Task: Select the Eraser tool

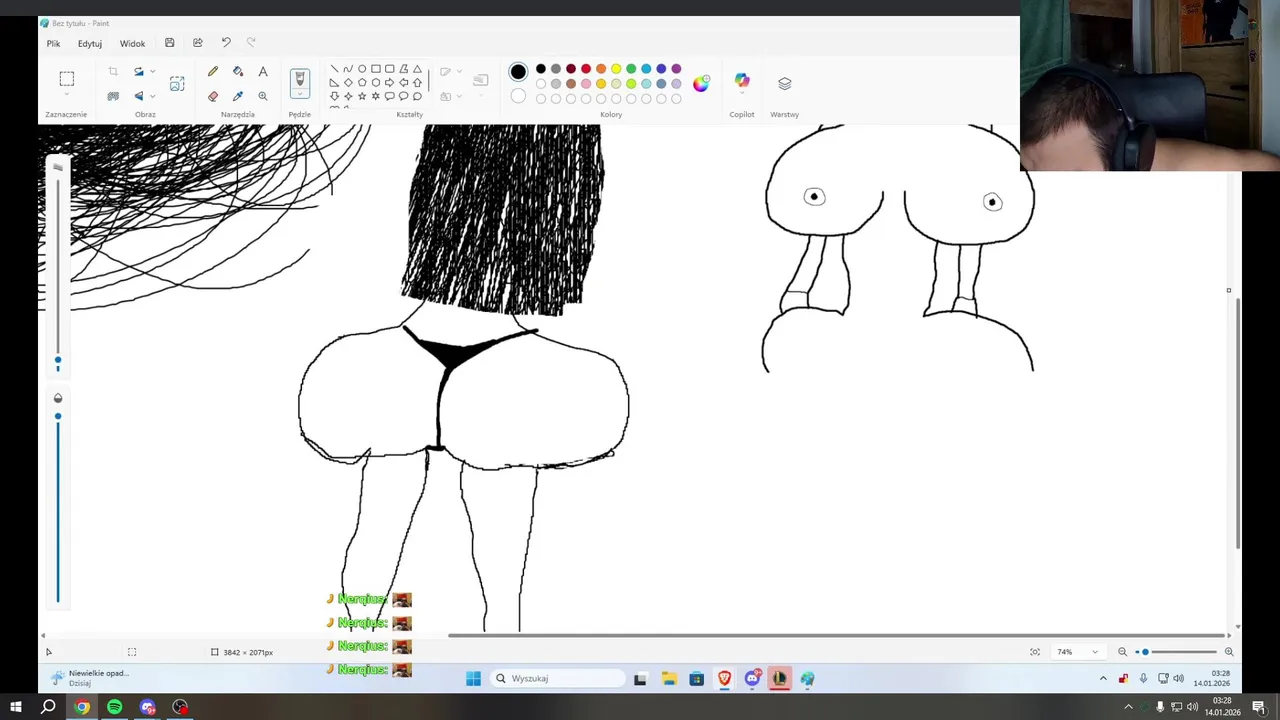Action: (x=213, y=96)
